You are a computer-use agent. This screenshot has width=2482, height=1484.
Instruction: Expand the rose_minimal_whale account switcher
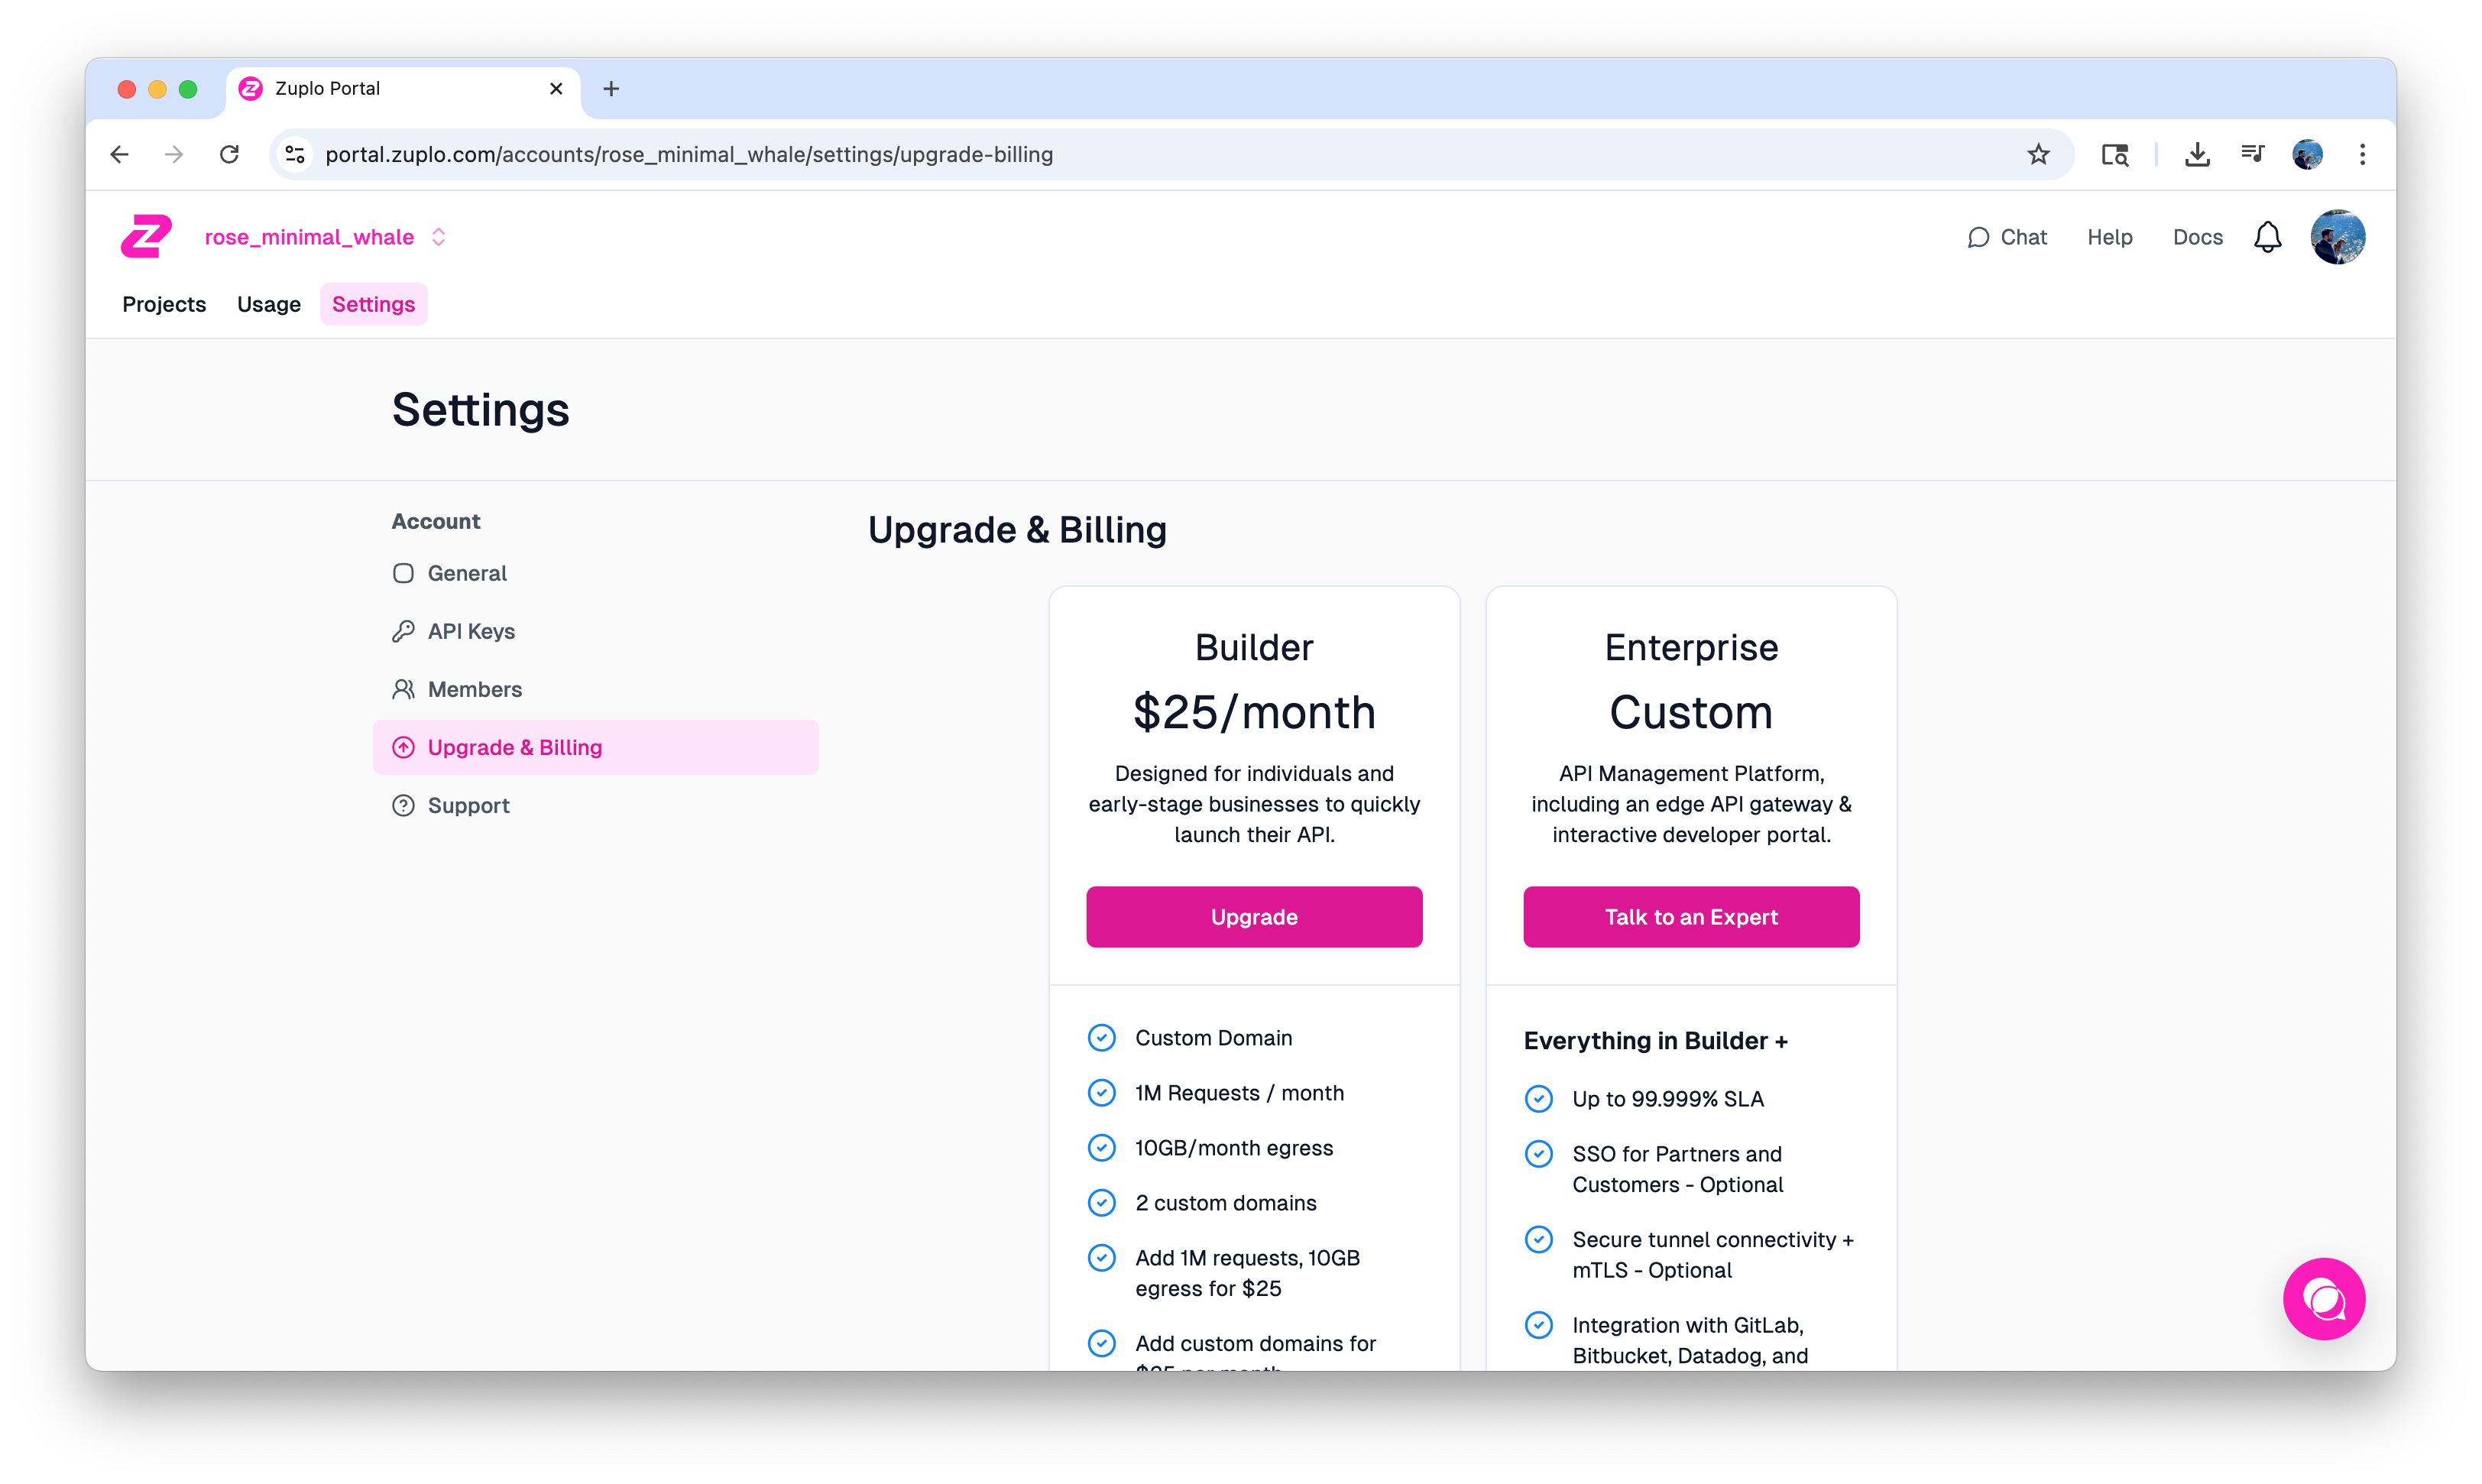click(438, 237)
